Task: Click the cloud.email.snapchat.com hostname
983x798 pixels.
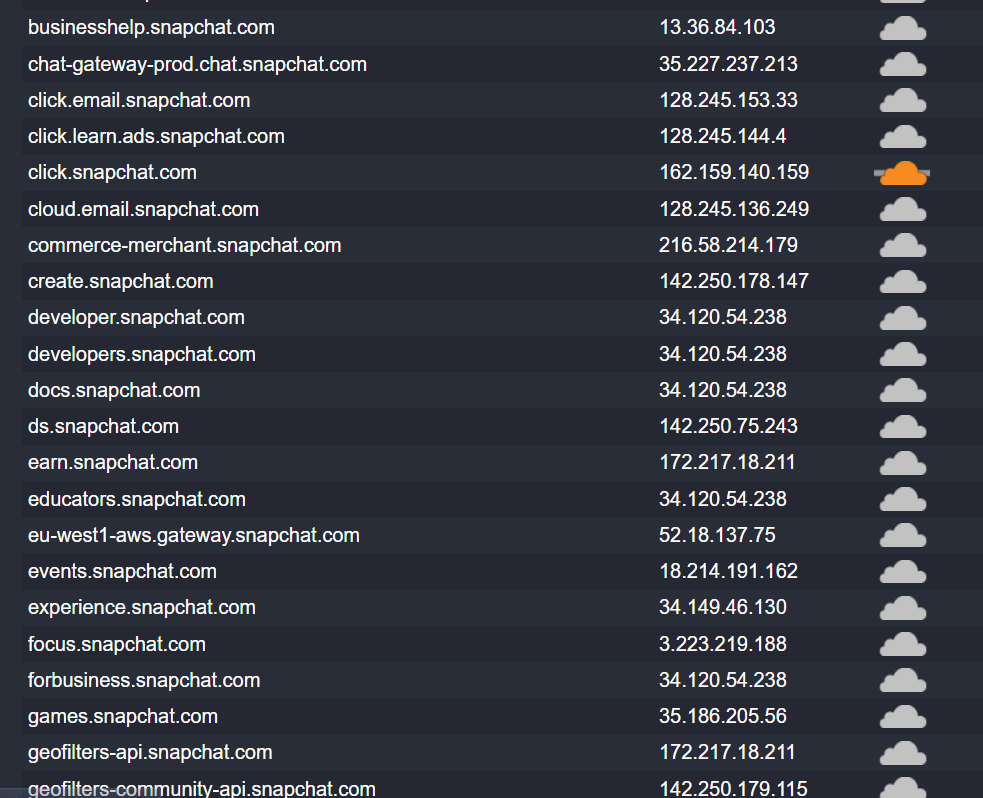Action: pos(144,209)
